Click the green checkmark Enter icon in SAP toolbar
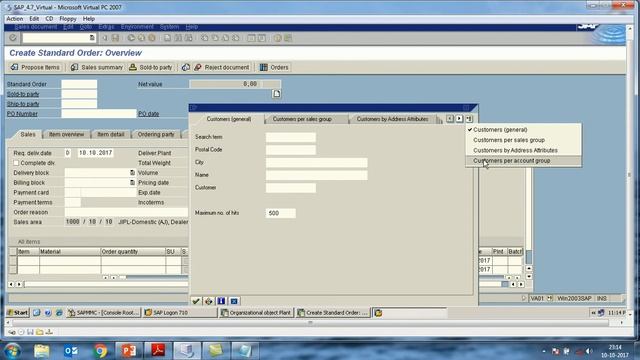The width and height of the screenshot is (640, 360). [13, 38]
